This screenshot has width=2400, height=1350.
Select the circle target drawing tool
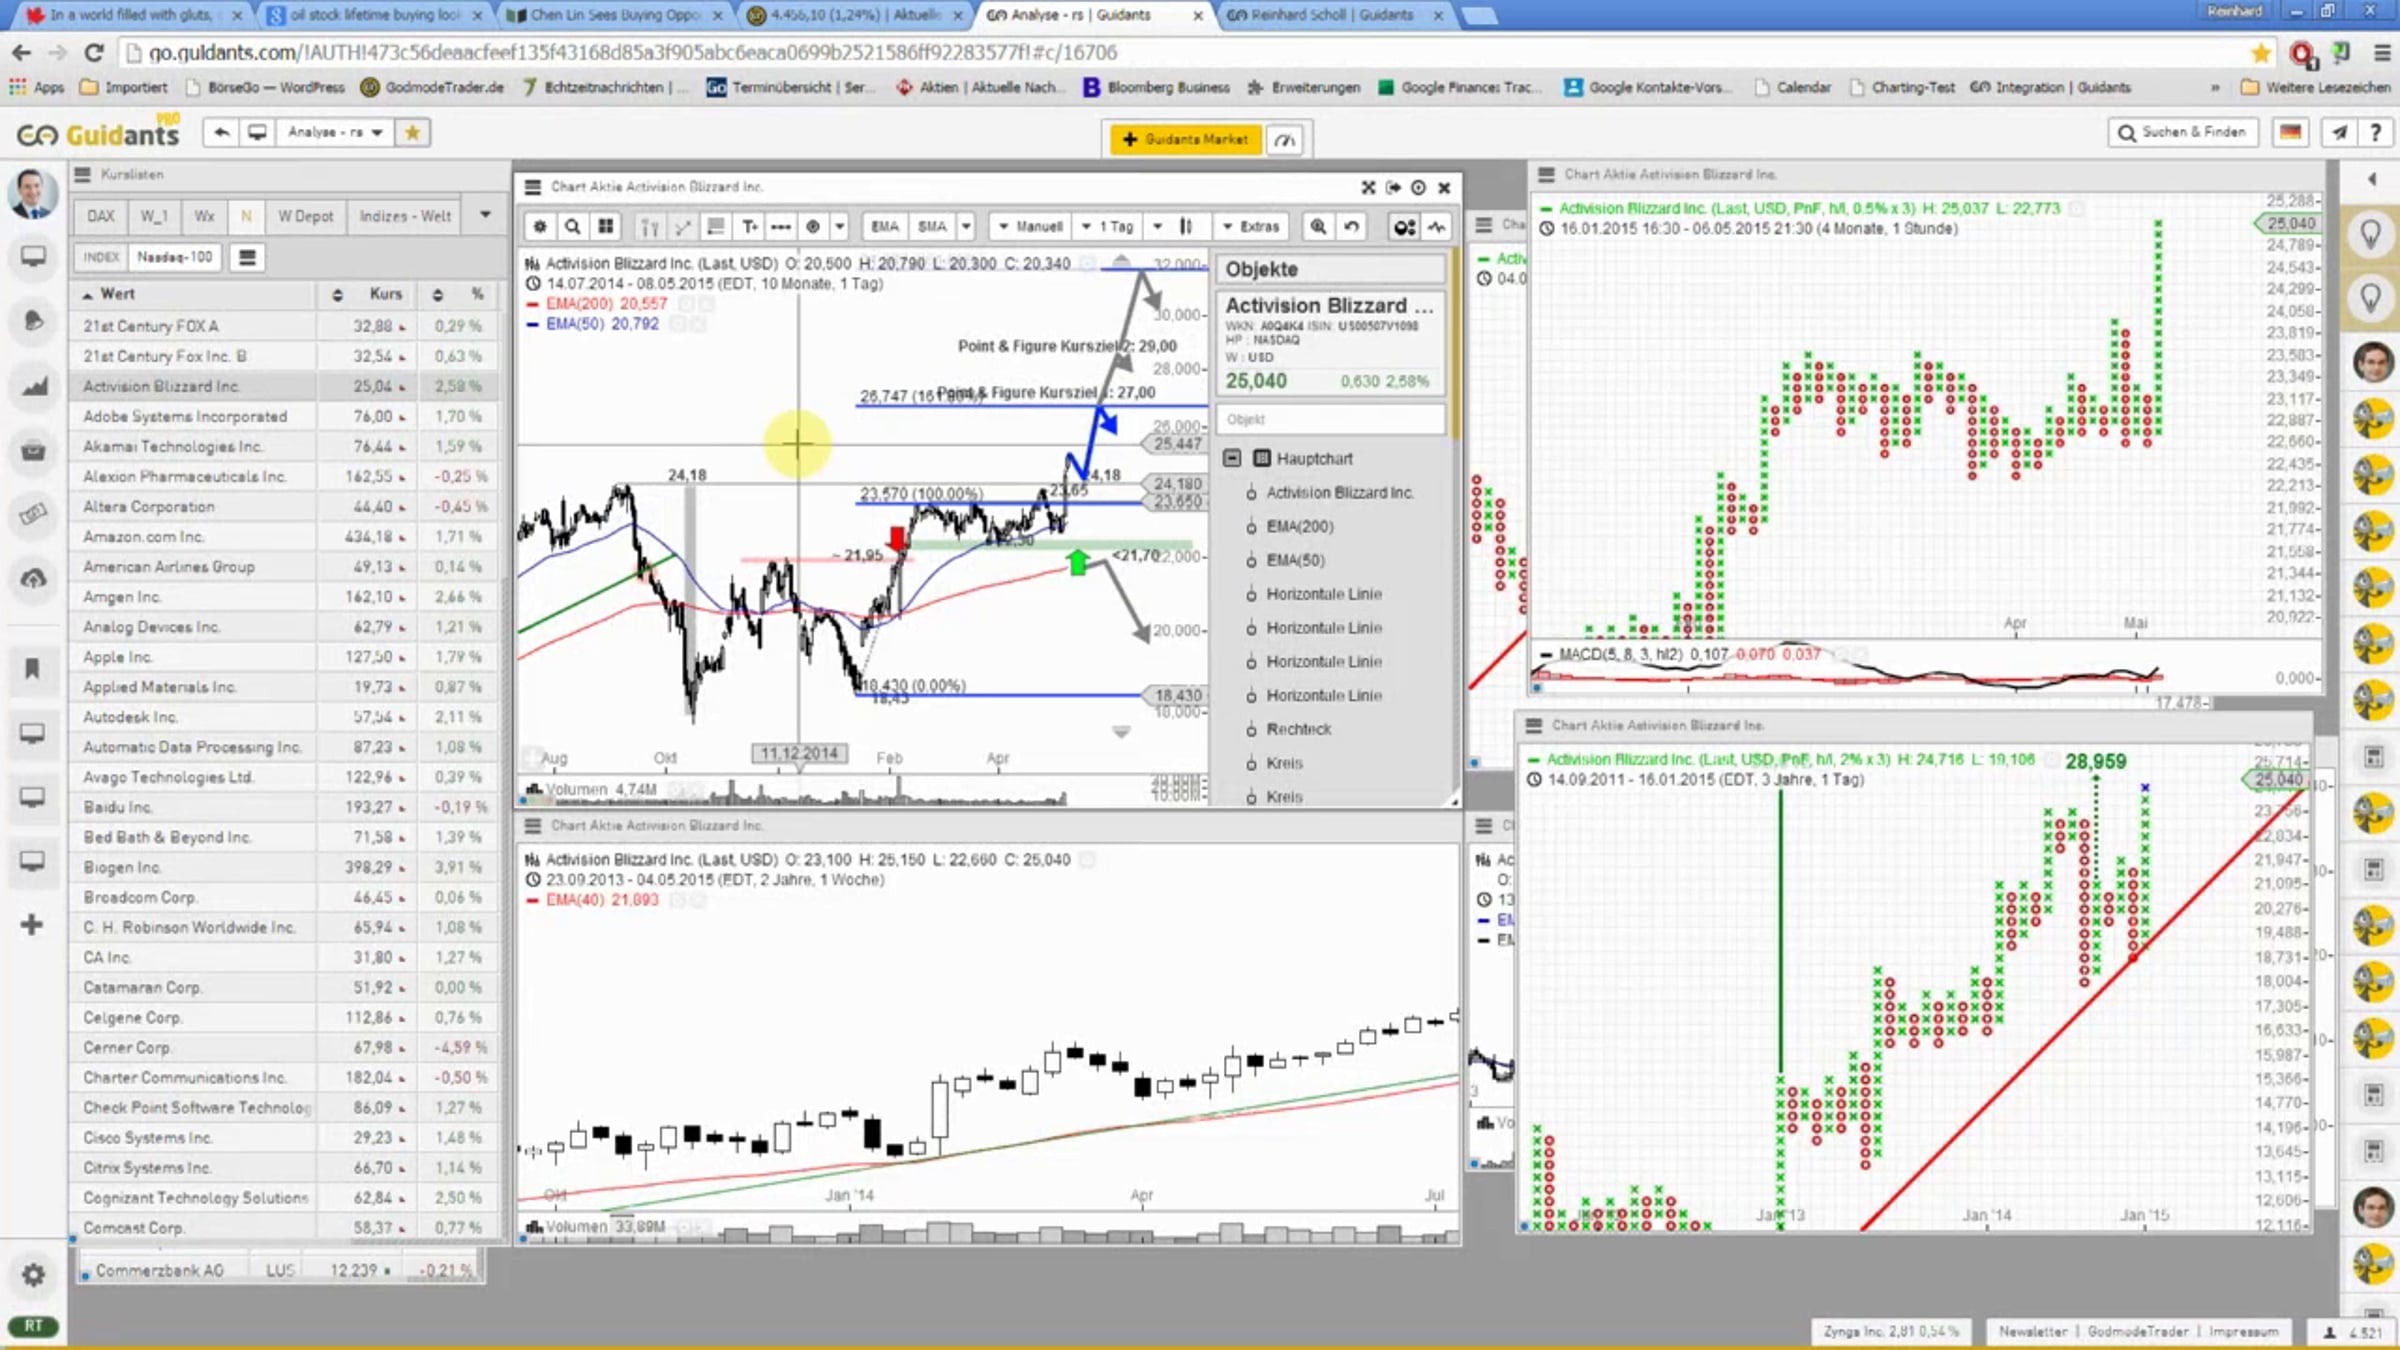tap(813, 227)
